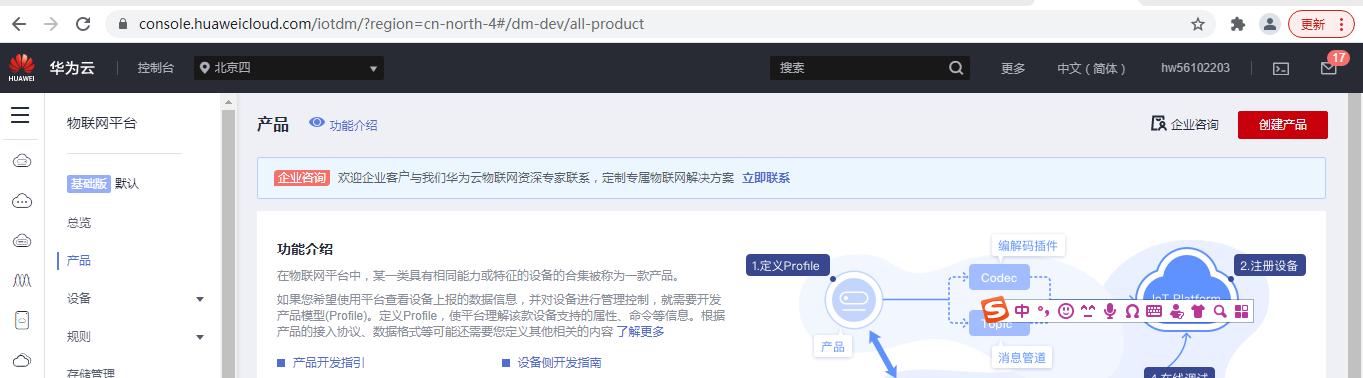The width and height of the screenshot is (1363, 378).
Task: Click the eye icon next to 功能介绍
Action: pyautogui.click(x=317, y=123)
